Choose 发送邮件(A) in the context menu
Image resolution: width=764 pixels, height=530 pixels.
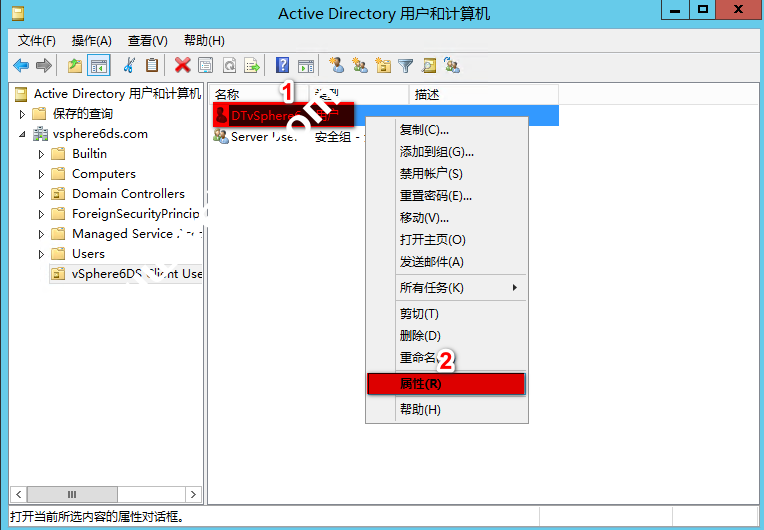point(447,262)
